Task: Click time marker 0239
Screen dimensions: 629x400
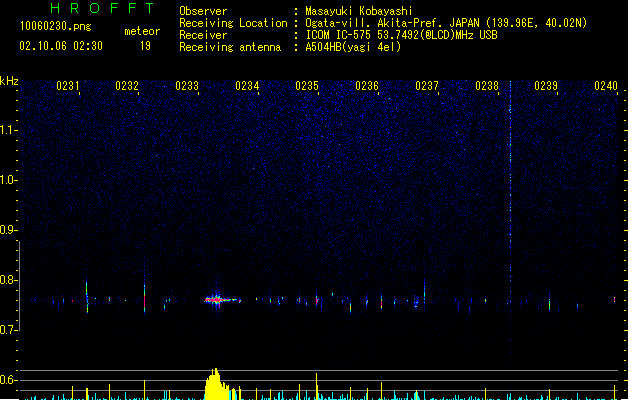Action: 546,86
